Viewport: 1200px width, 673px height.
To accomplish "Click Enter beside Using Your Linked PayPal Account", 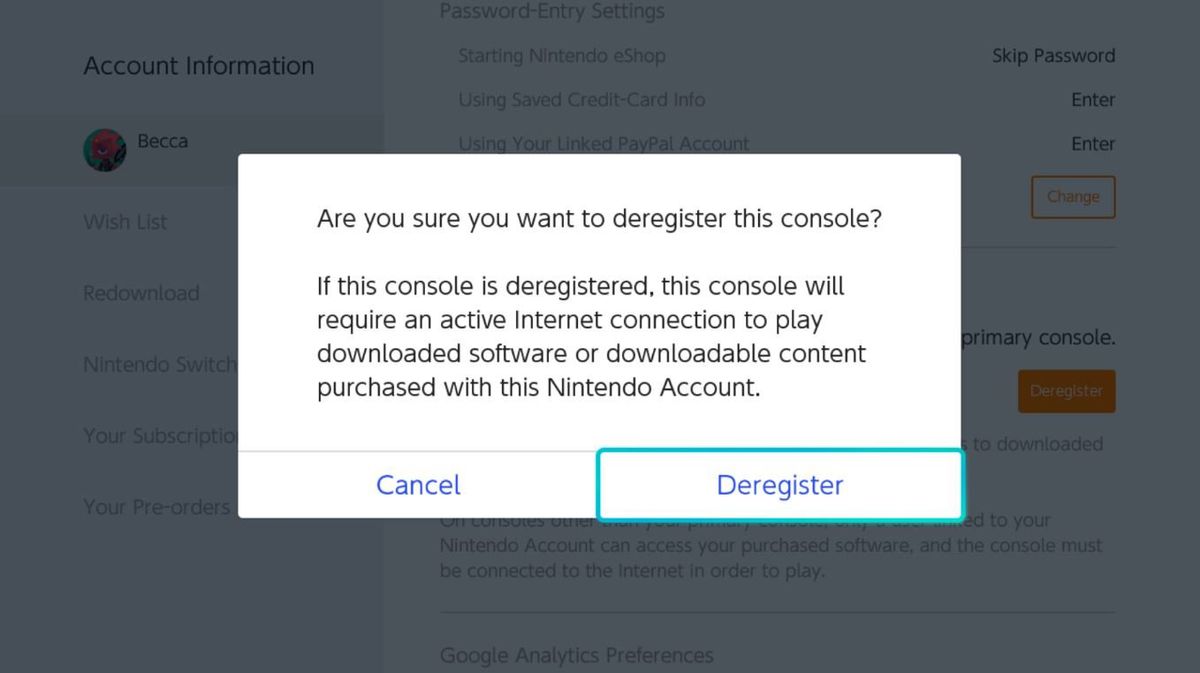I will click(x=1093, y=144).
